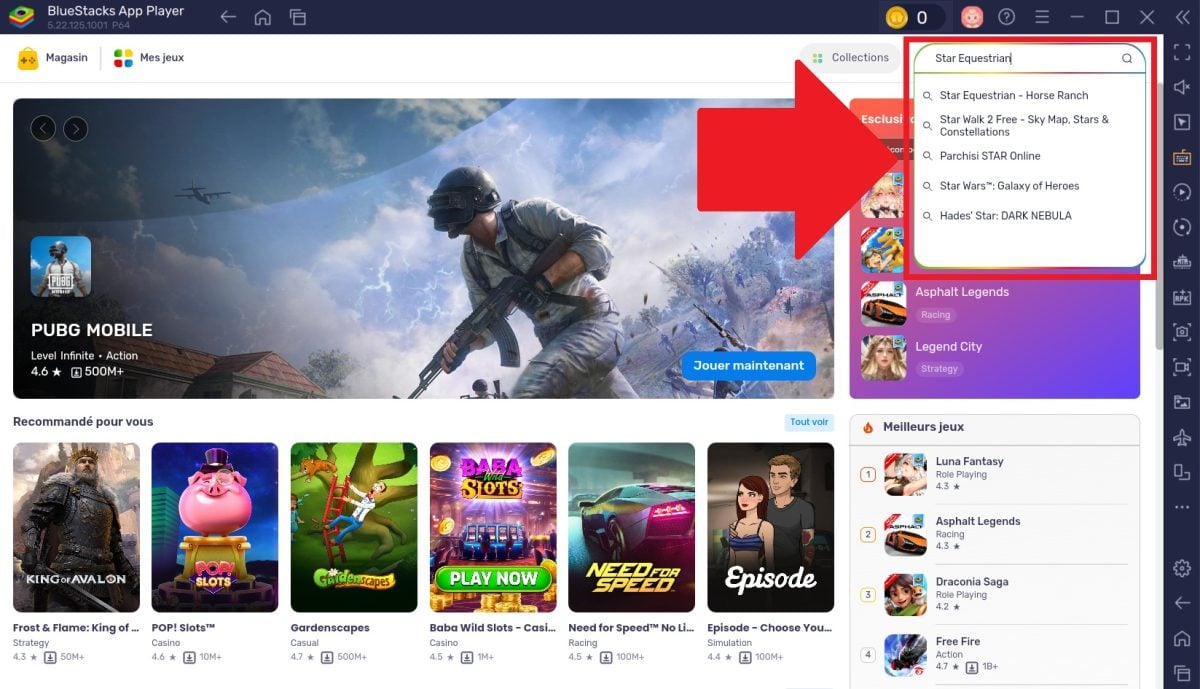Click the home icon in top title bar
The image size is (1200, 689).
point(262,17)
